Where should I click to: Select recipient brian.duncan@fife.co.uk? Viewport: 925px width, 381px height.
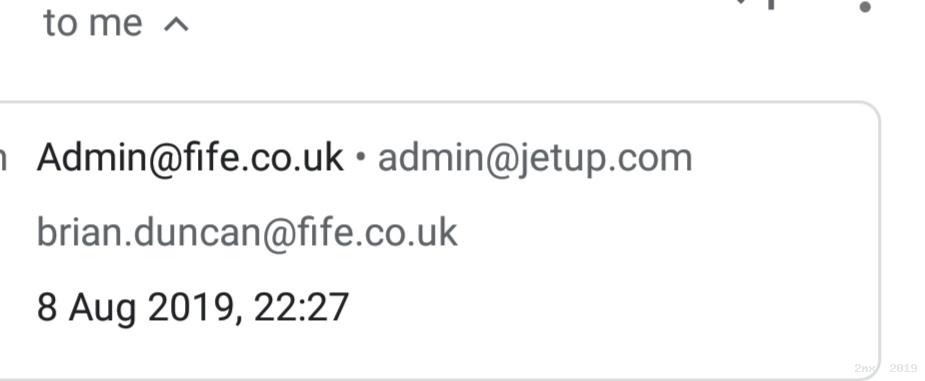pyautogui.click(x=247, y=232)
